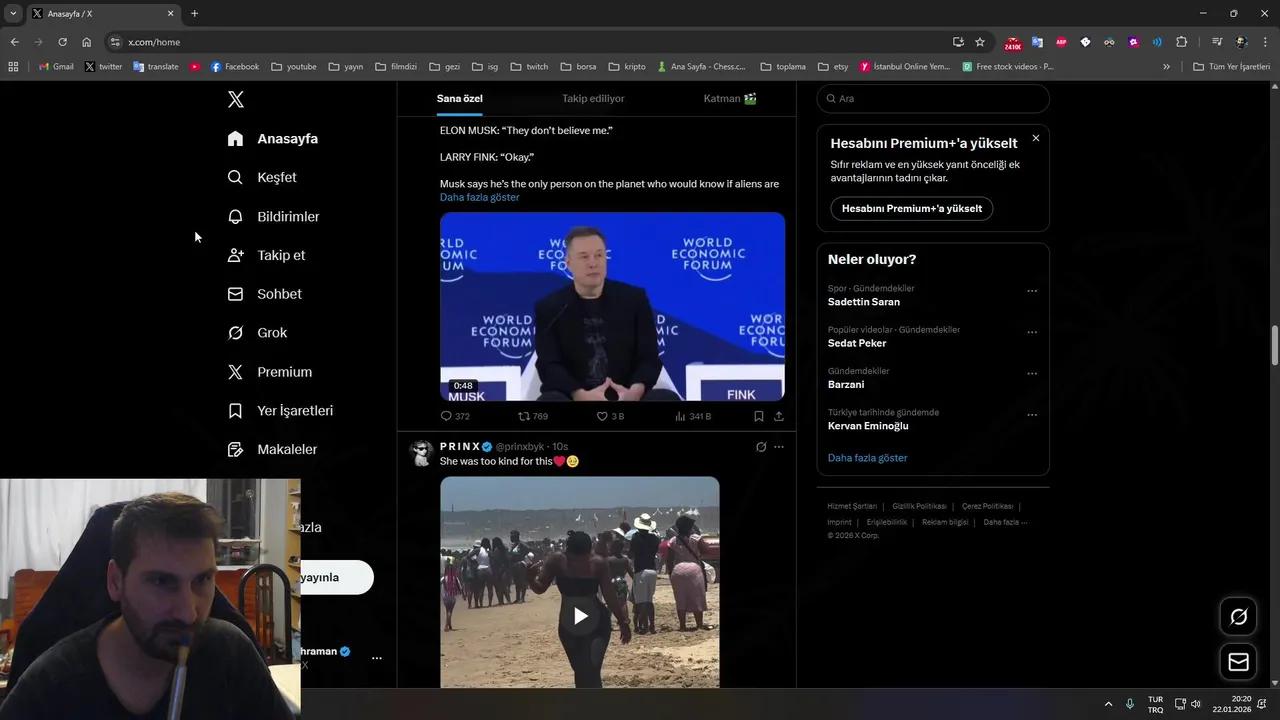View analytics showing 341 B views

tap(693, 416)
